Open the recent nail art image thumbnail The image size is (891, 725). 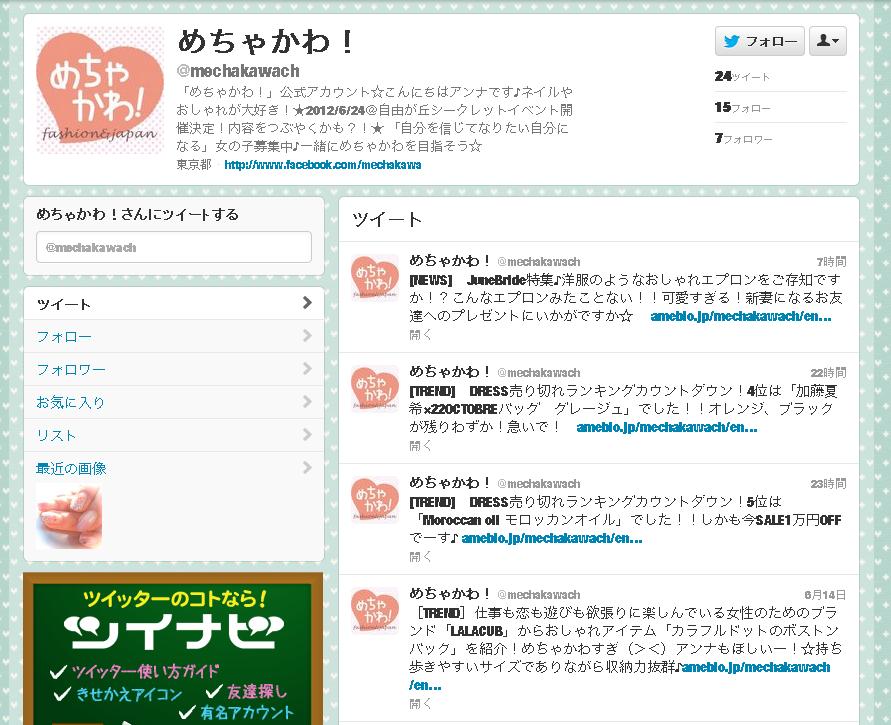click(69, 517)
